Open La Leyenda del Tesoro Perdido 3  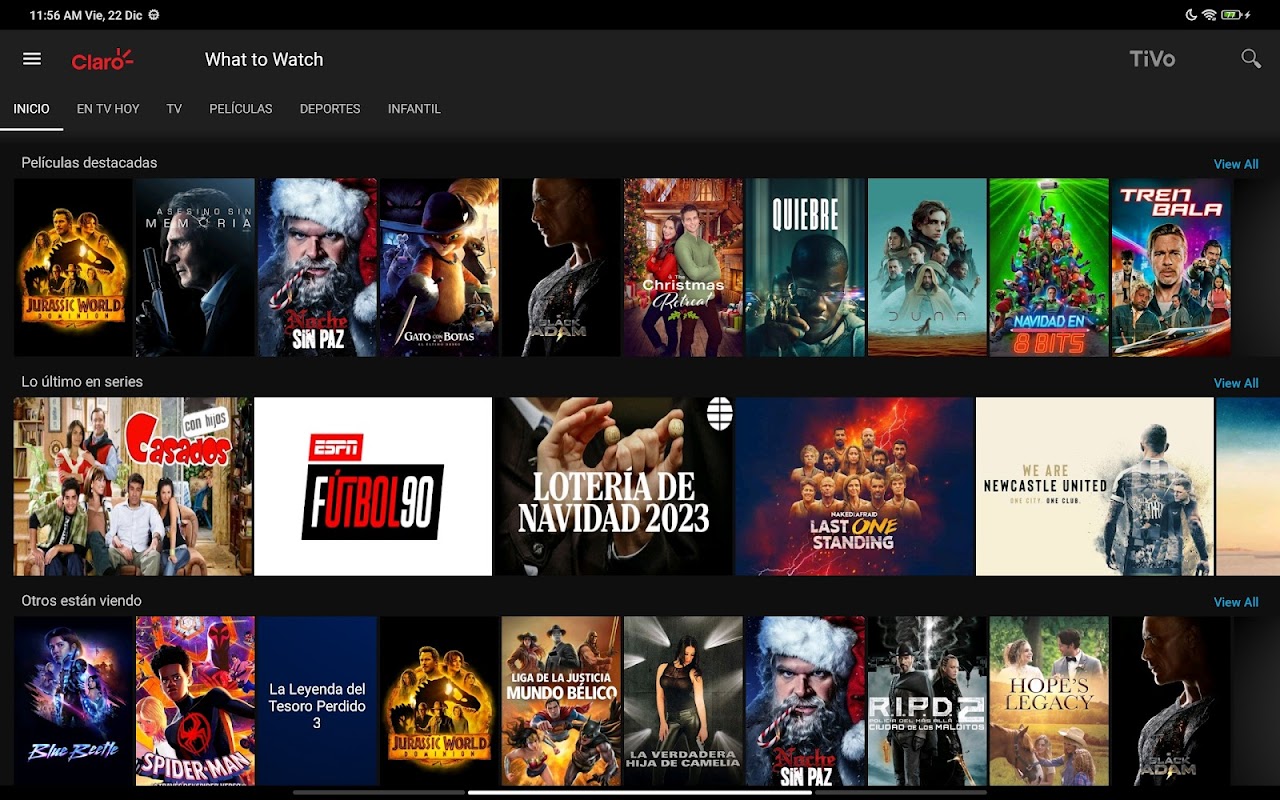tap(318, 701)
